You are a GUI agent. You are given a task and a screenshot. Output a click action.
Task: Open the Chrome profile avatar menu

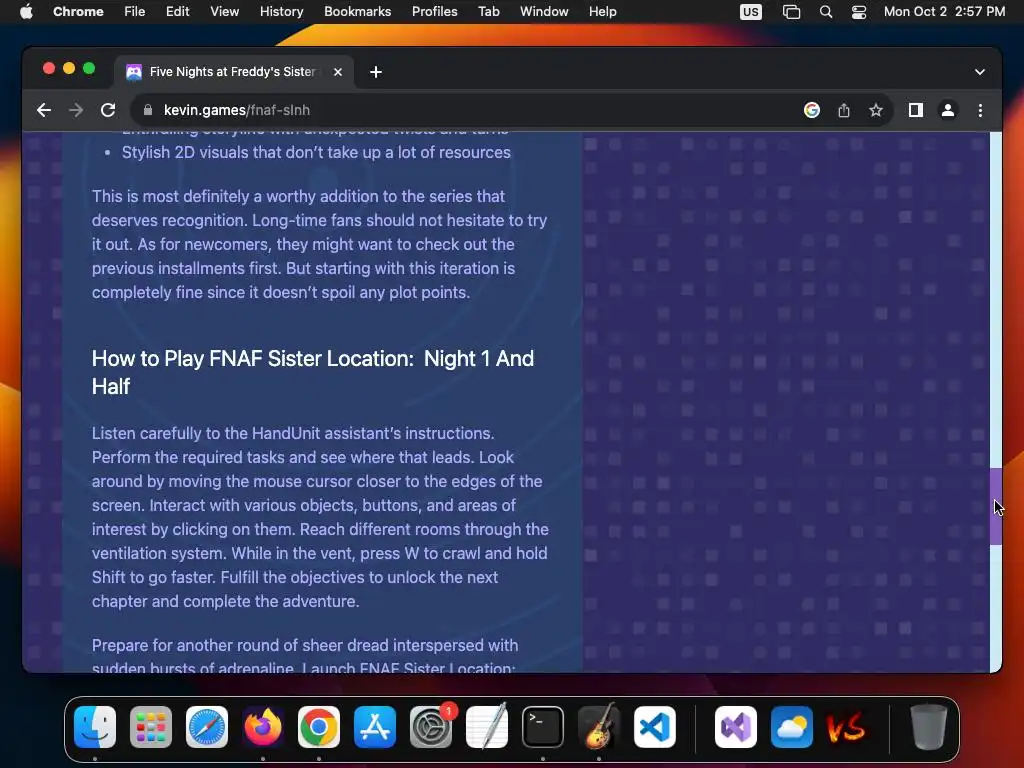pos(948,110)
